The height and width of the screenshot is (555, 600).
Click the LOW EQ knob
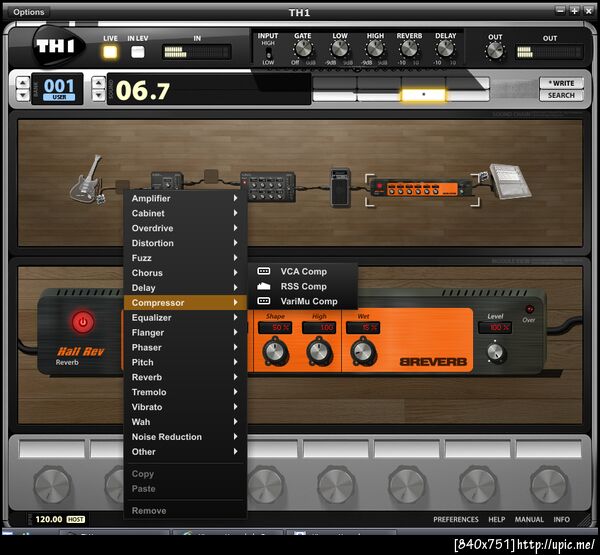[x=339, y=49]
